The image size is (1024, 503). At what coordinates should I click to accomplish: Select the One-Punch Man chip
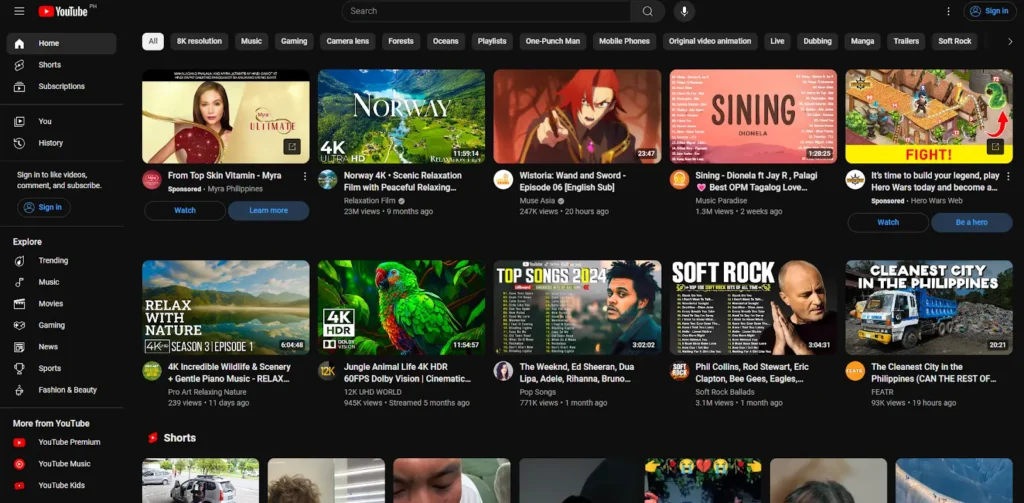coord(552,41)
